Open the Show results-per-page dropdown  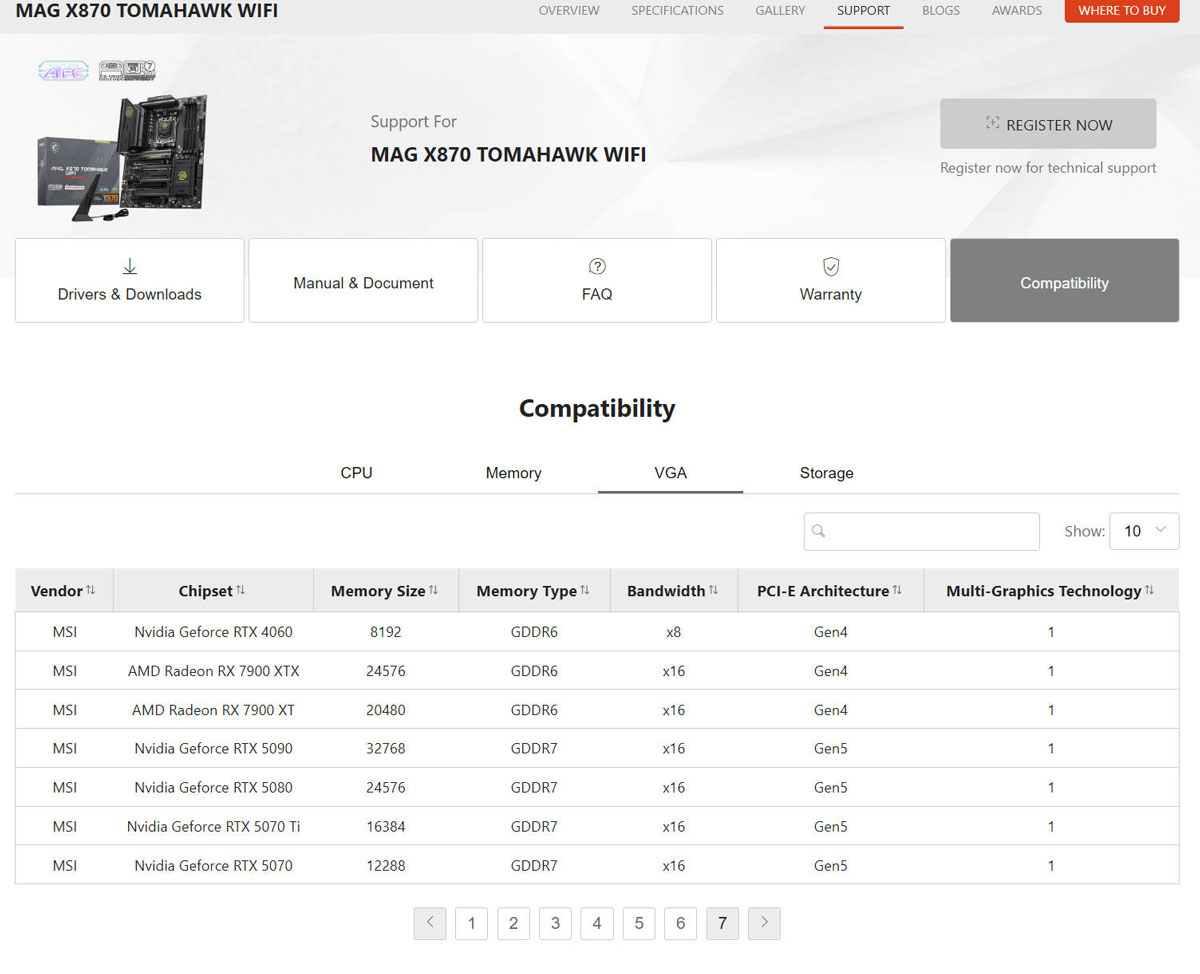1144,531
